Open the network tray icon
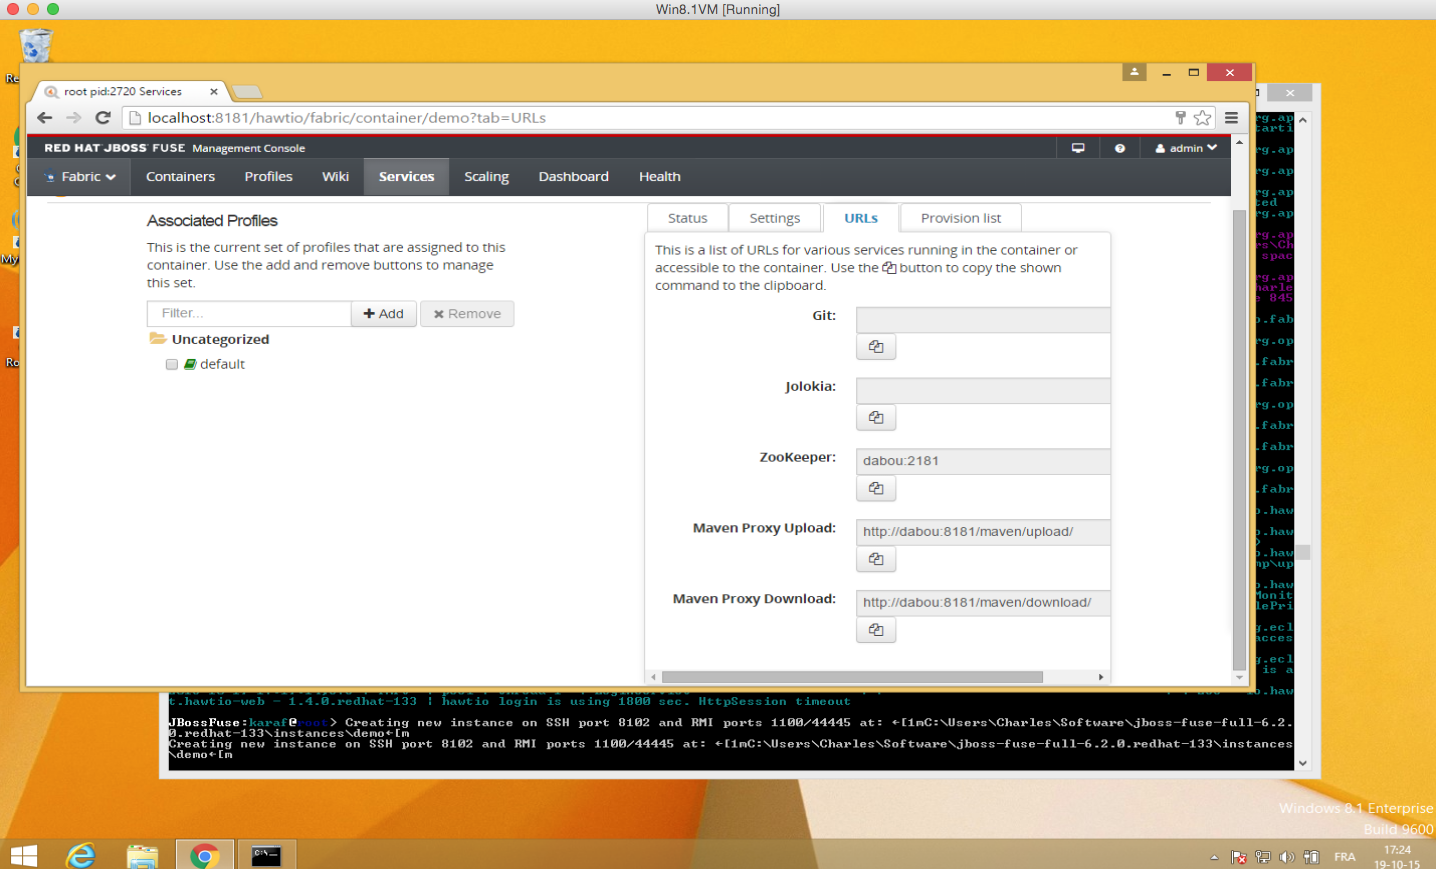The image size is (1436, 869). coord(1263,857)
